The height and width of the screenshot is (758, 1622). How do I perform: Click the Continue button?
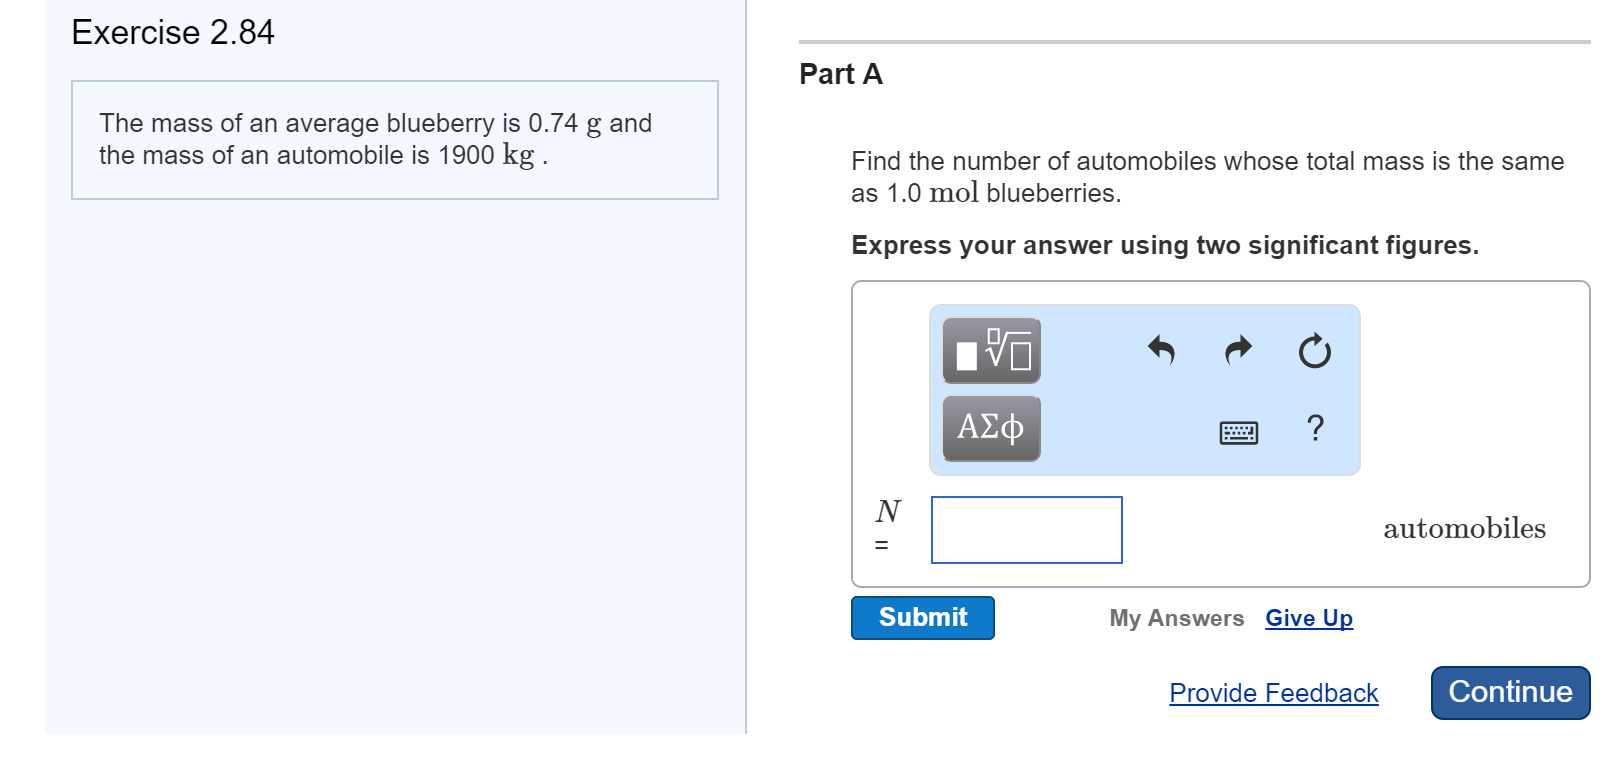coord(1510,692)
